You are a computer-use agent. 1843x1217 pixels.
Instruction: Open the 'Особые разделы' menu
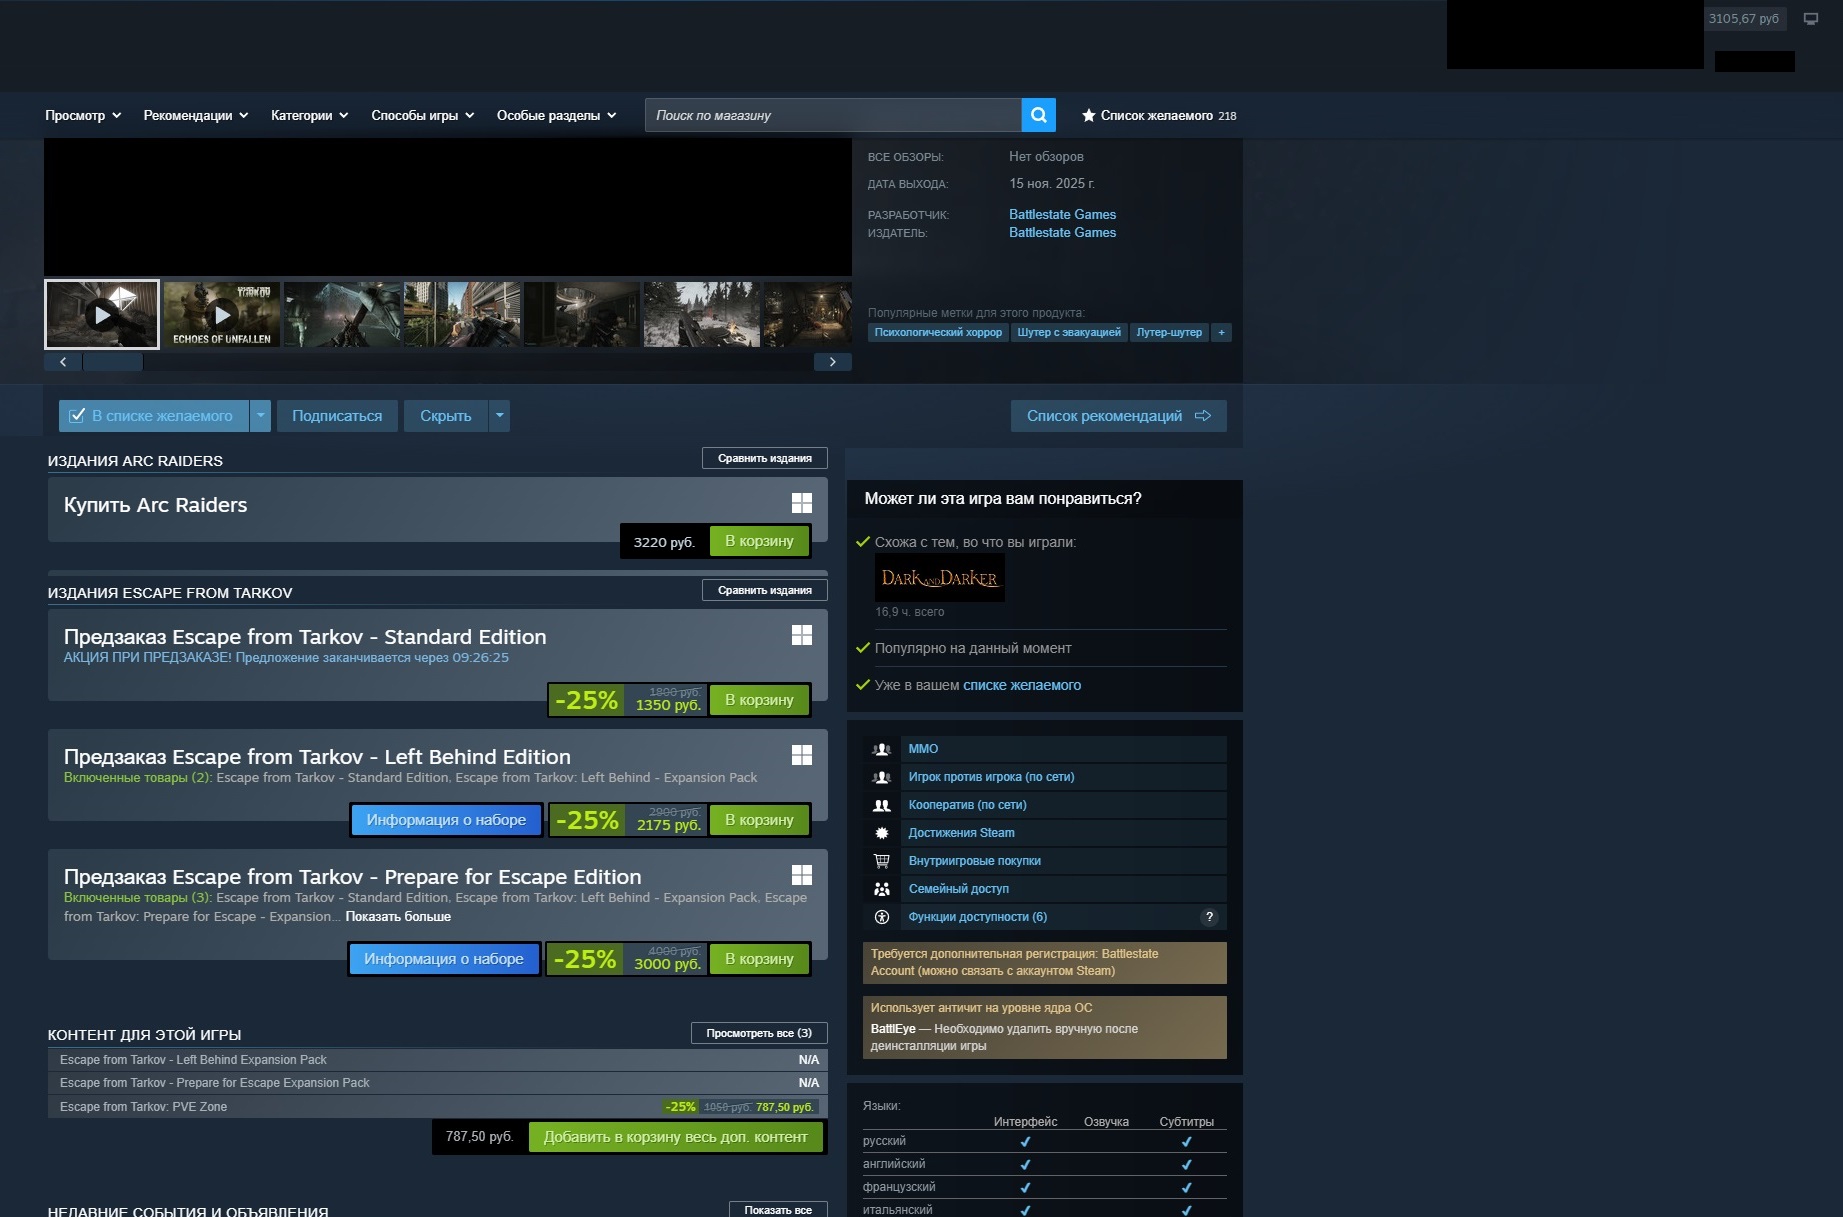click(557, 116)
